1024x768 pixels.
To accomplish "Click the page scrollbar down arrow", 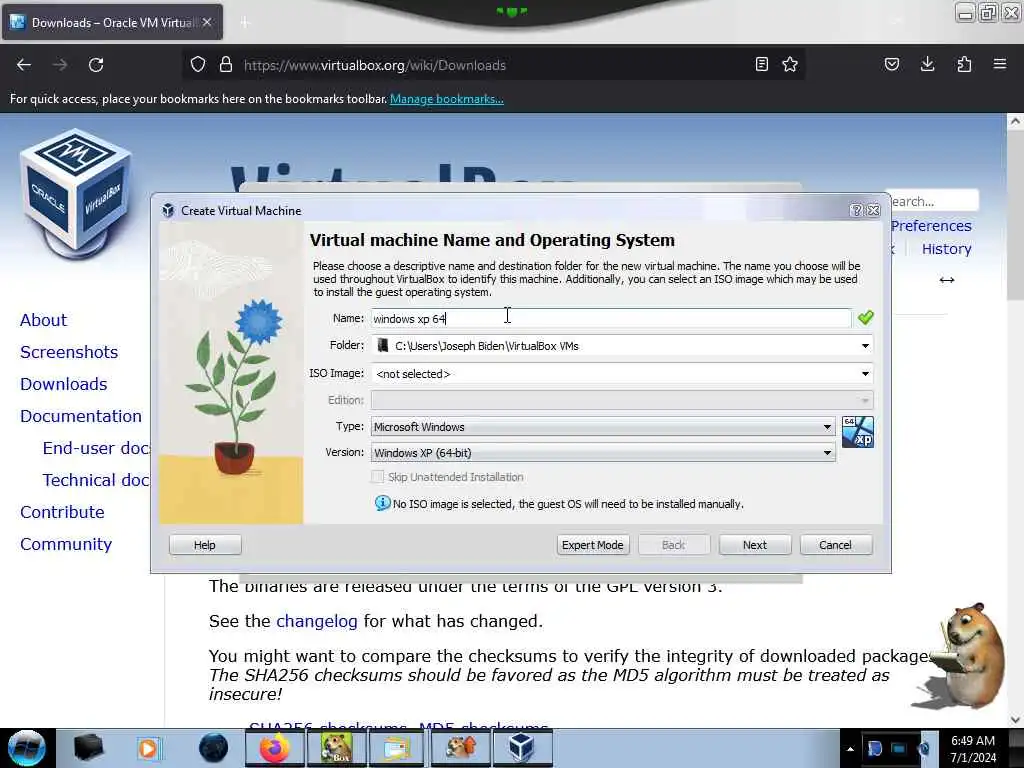I will (x=1015, y=720).
